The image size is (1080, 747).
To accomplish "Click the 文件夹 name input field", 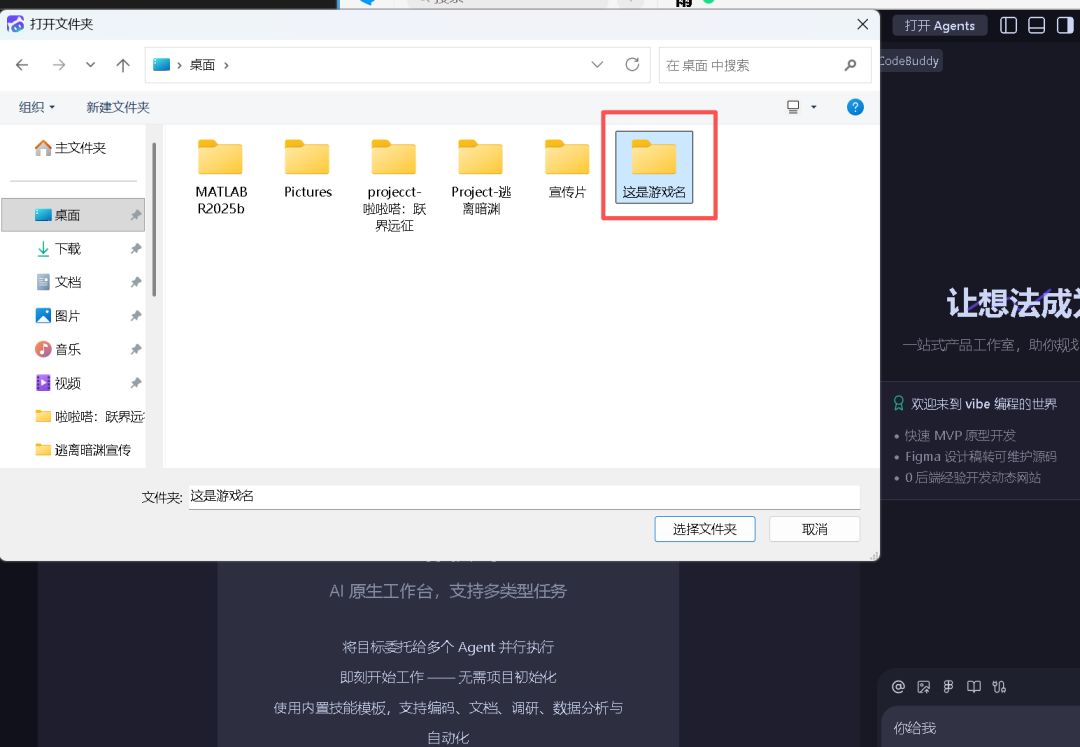I will 524,496.
